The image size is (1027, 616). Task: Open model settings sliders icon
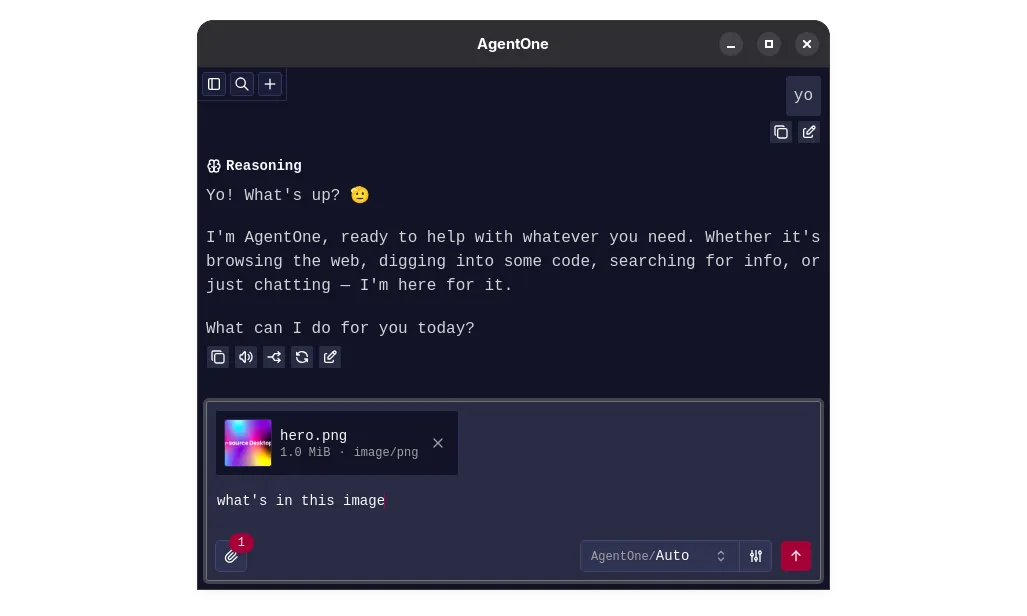(756, 556)
